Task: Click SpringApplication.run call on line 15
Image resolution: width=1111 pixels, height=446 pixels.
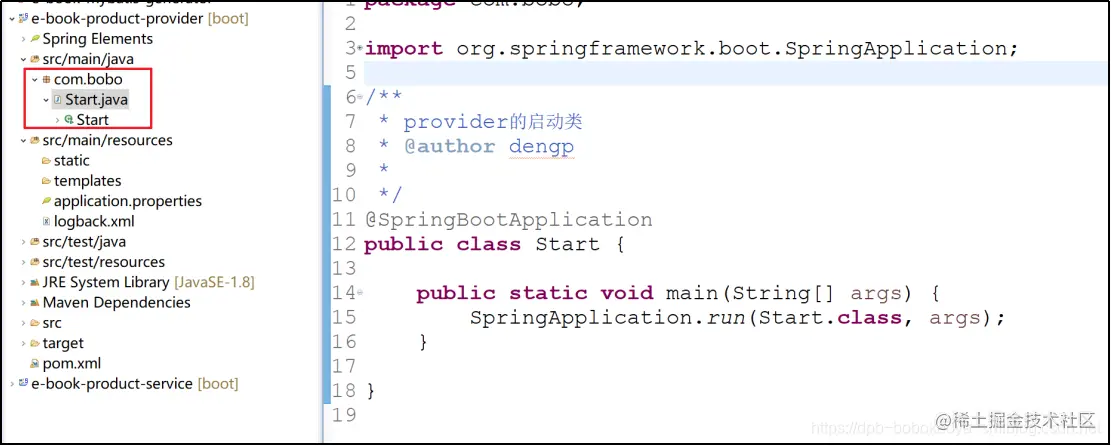Action: (738, 317)
